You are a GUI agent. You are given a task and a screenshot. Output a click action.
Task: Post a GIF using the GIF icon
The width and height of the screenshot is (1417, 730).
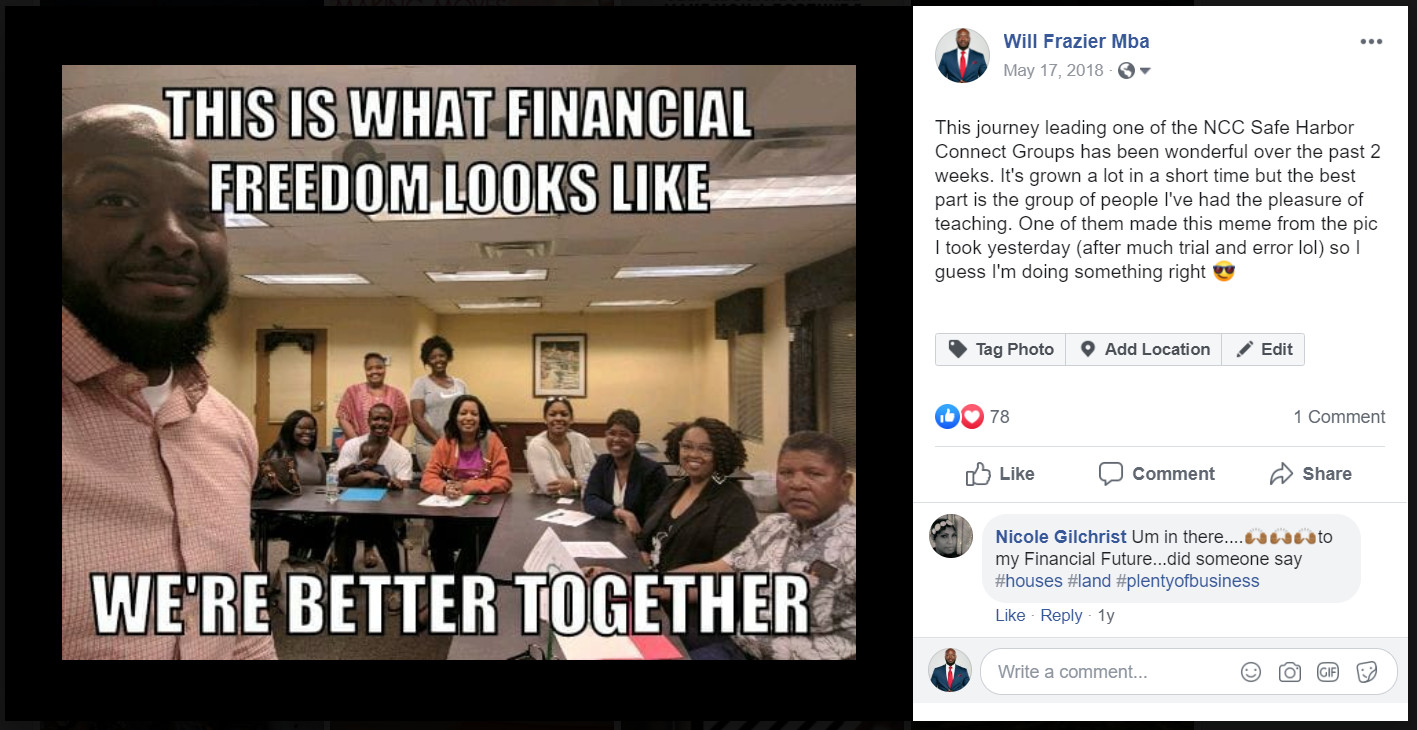point(1328,672)
